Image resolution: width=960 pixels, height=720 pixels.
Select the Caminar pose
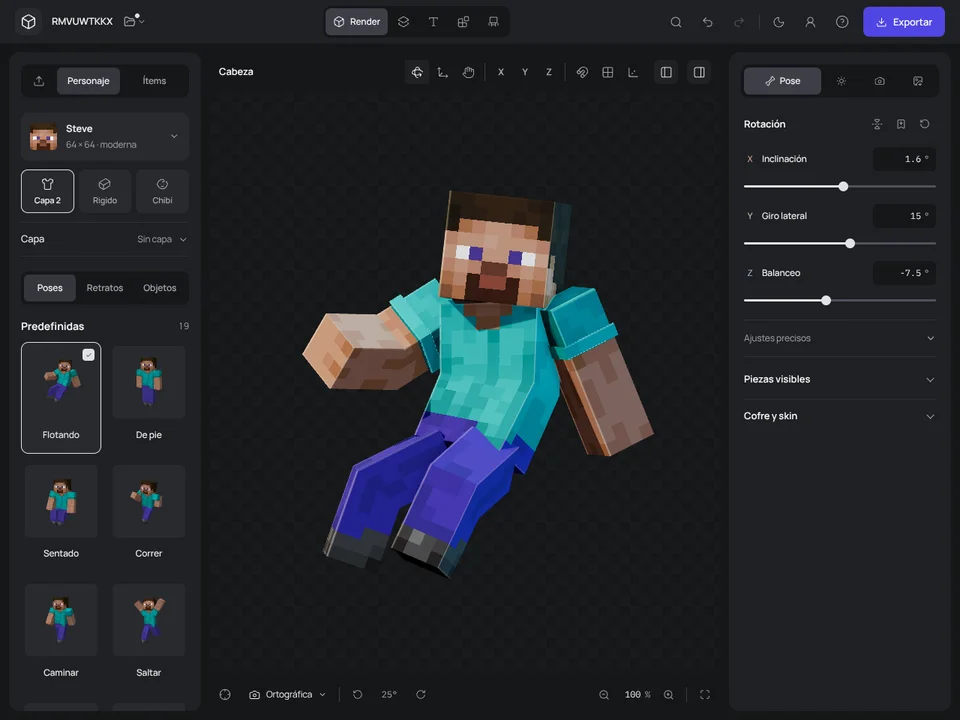tap(61, 632)
